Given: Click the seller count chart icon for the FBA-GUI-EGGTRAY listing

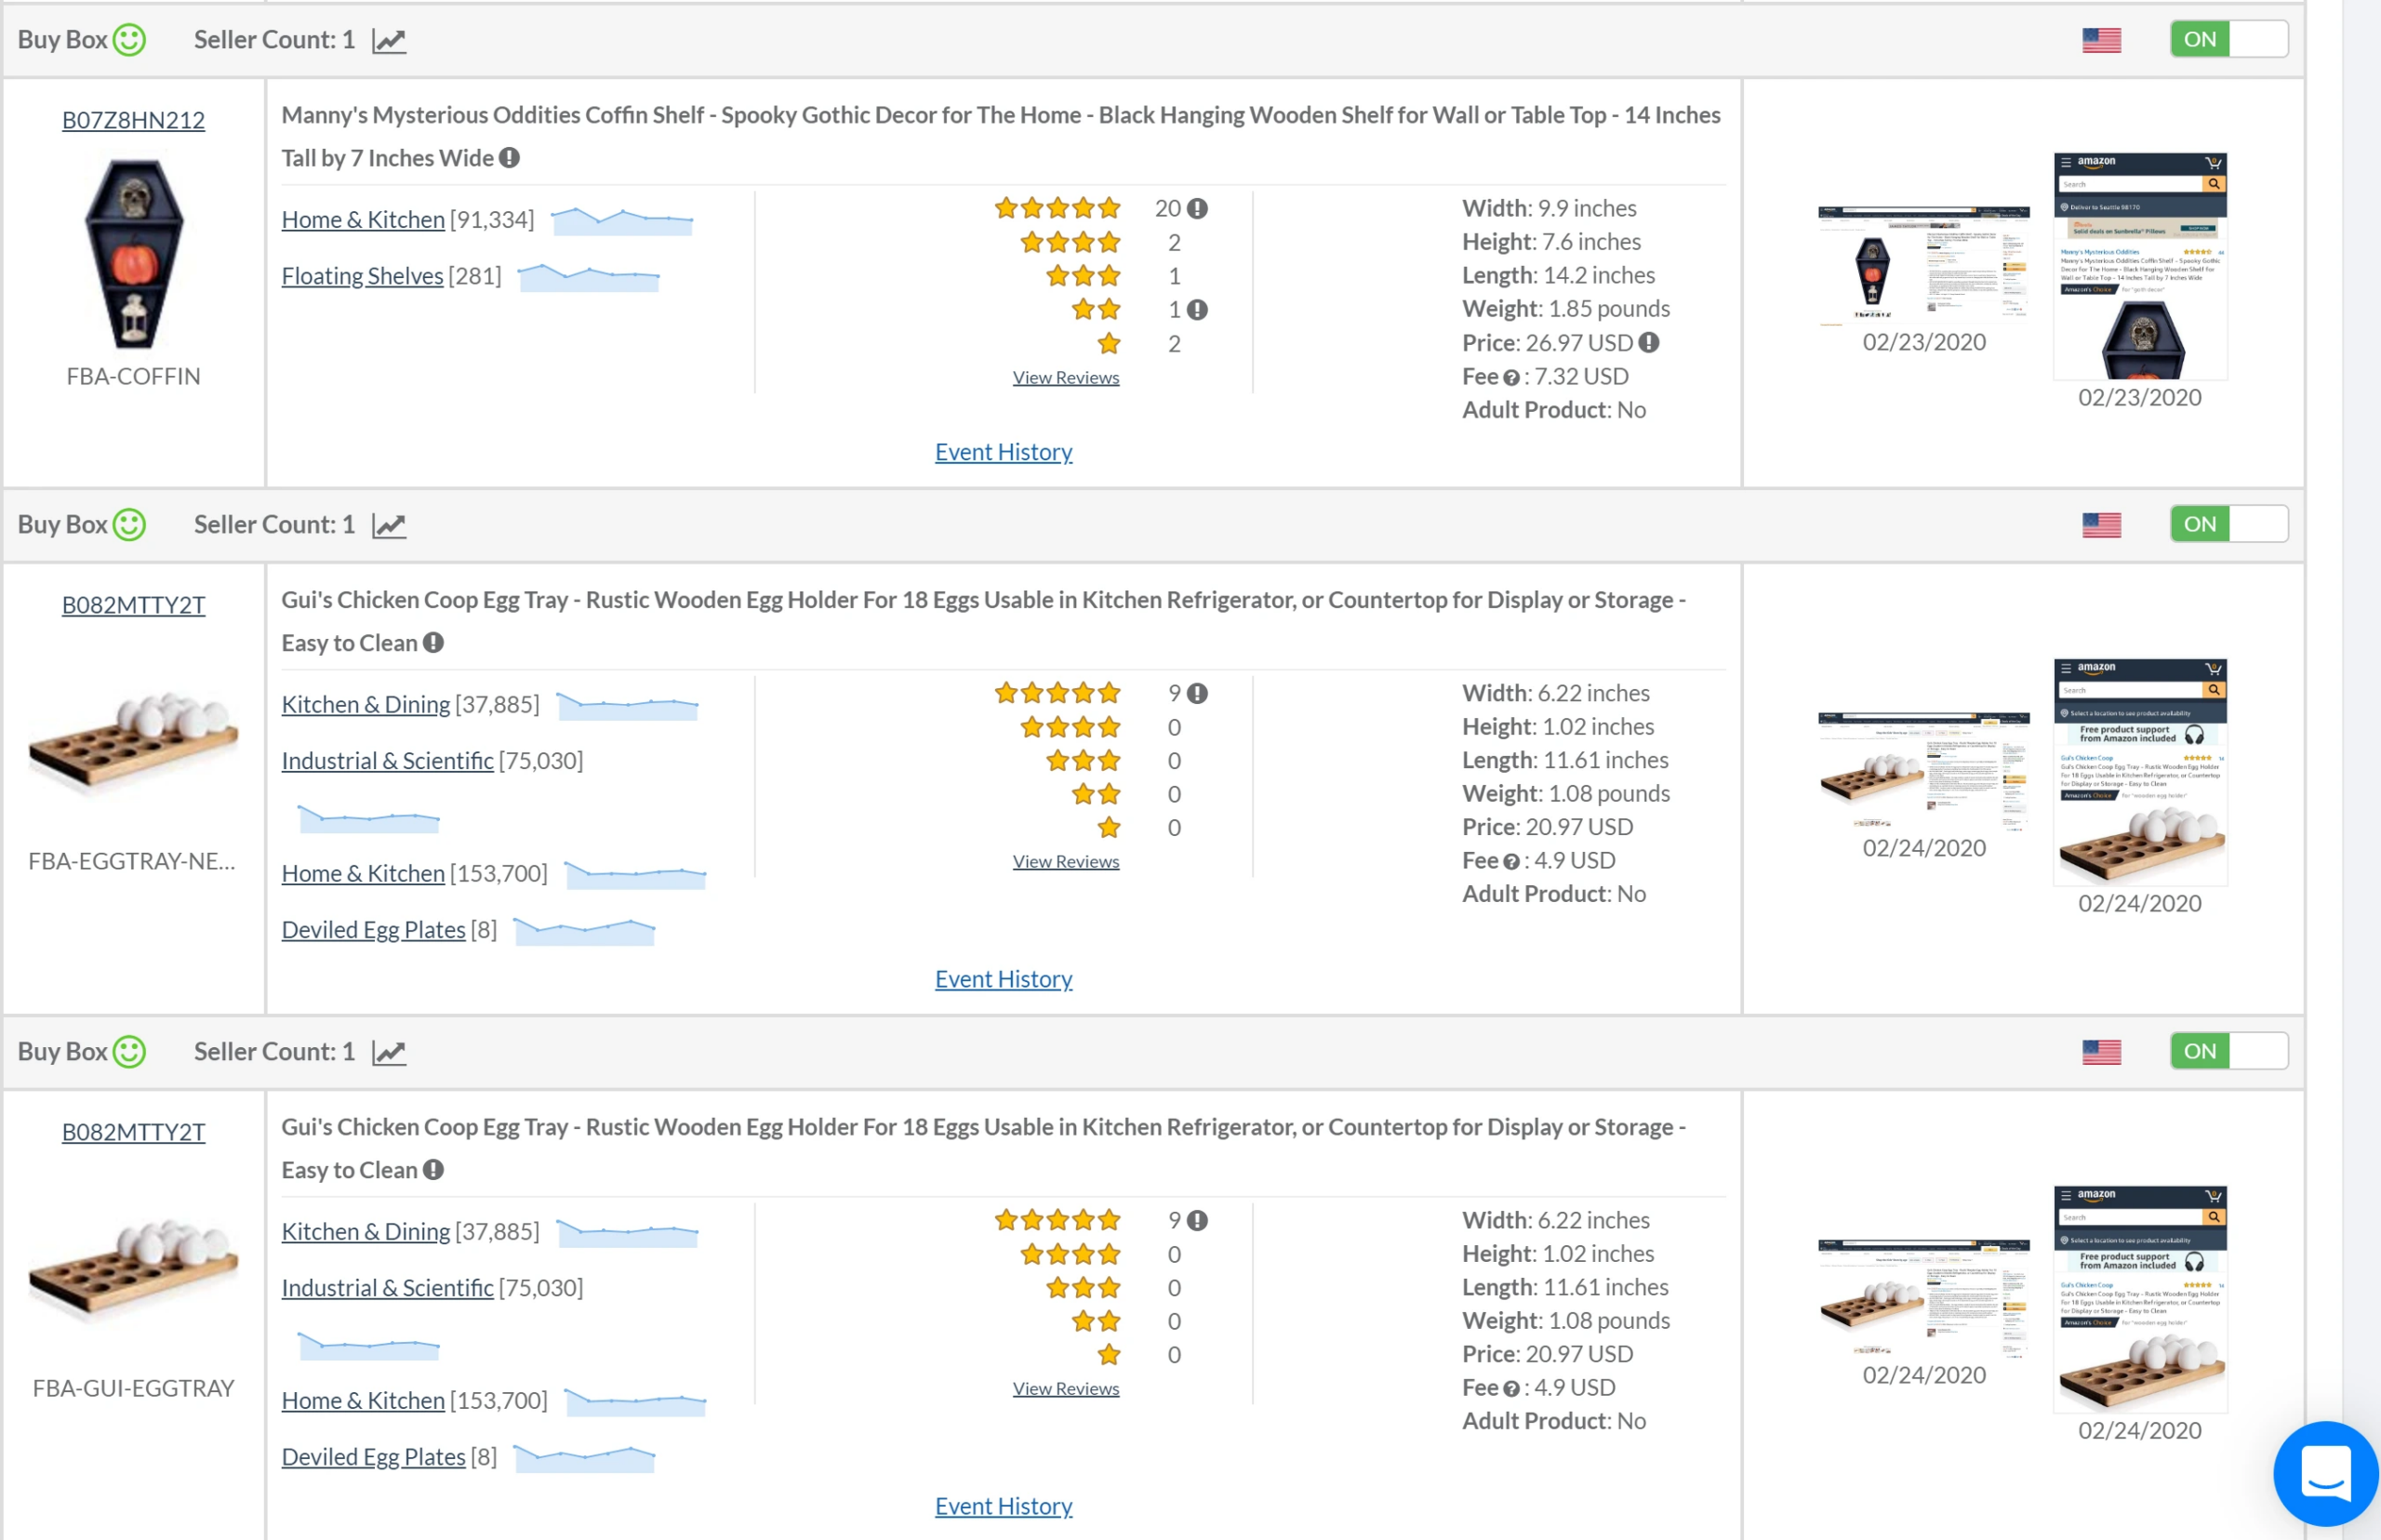Looking at the screenshot, I should pyautogui.click(x=389, y=1052).
